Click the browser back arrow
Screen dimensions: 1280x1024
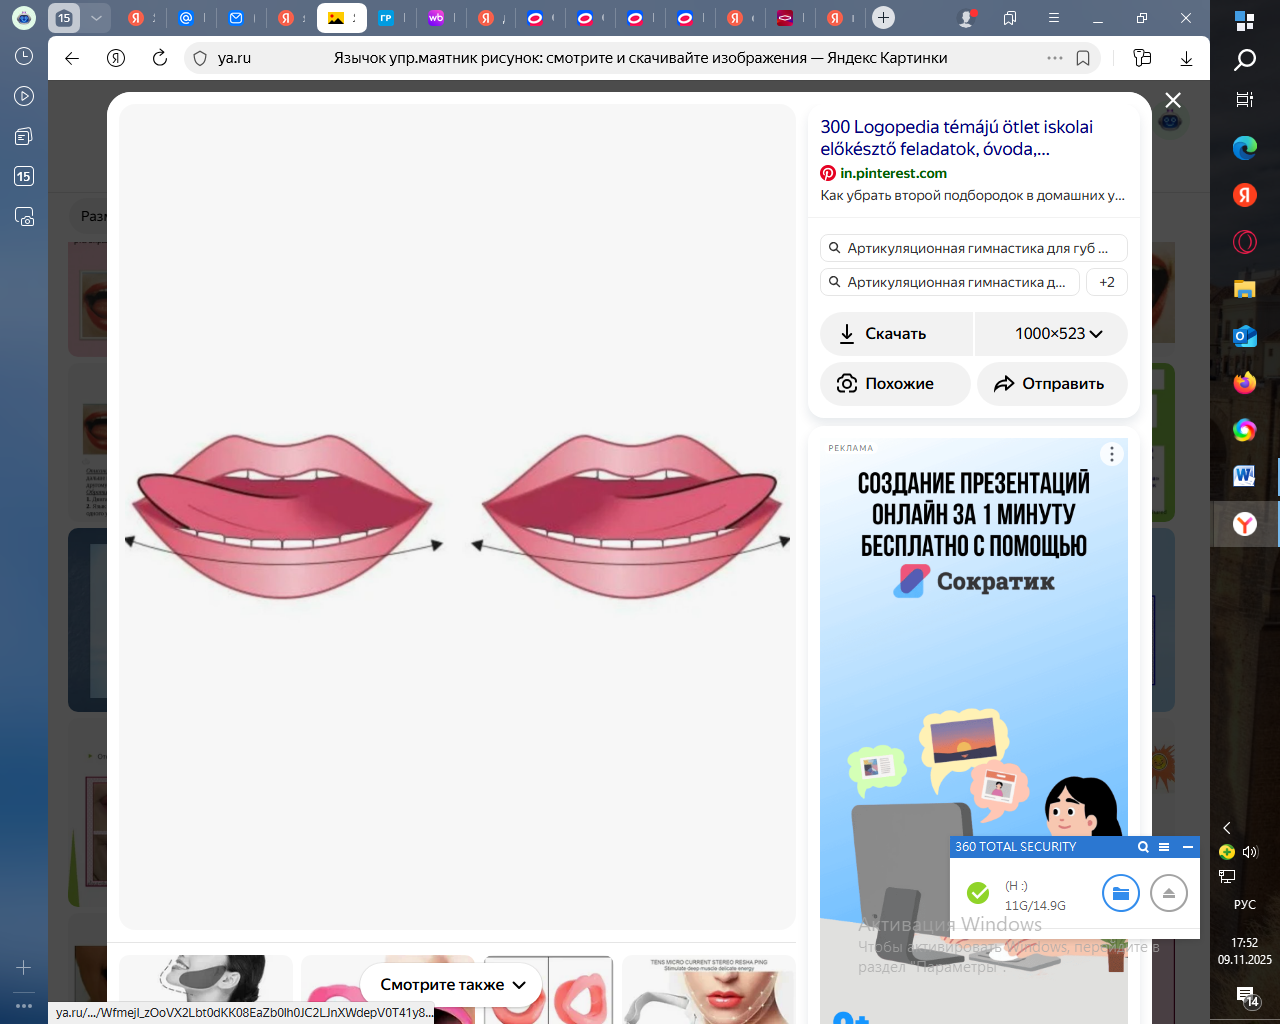pyautogui.click(x=72, y=58)
